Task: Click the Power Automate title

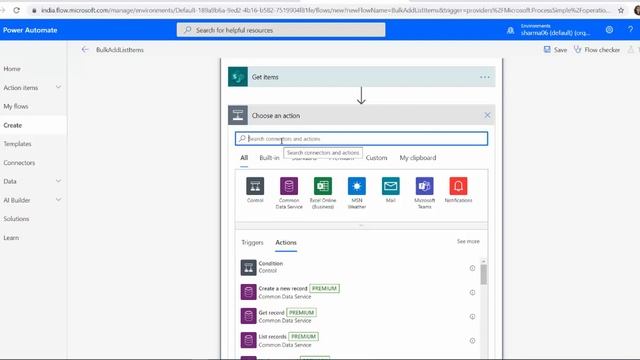Action: tap(30, 30)
